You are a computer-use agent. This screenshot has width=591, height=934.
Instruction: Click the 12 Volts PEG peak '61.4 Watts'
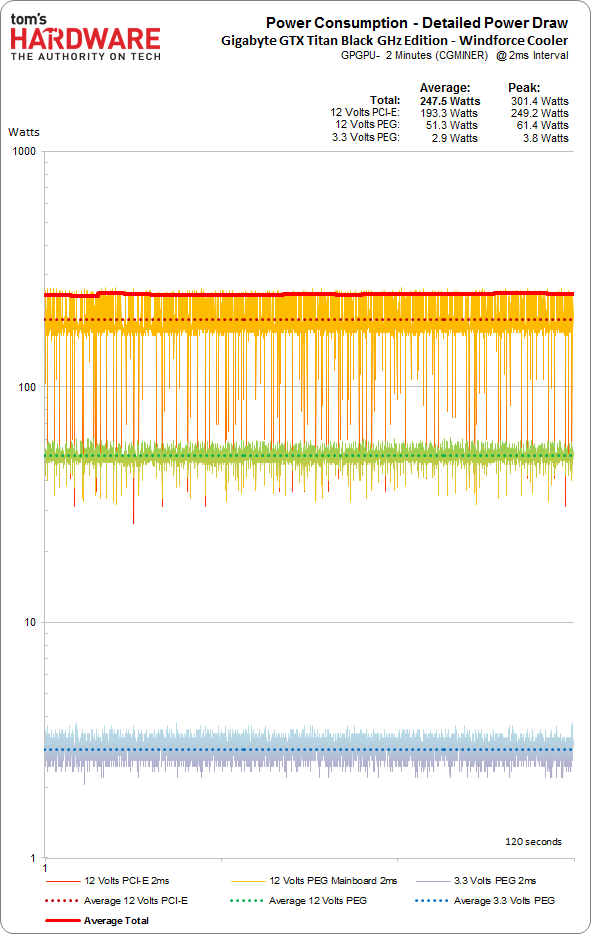pos(542,125)
